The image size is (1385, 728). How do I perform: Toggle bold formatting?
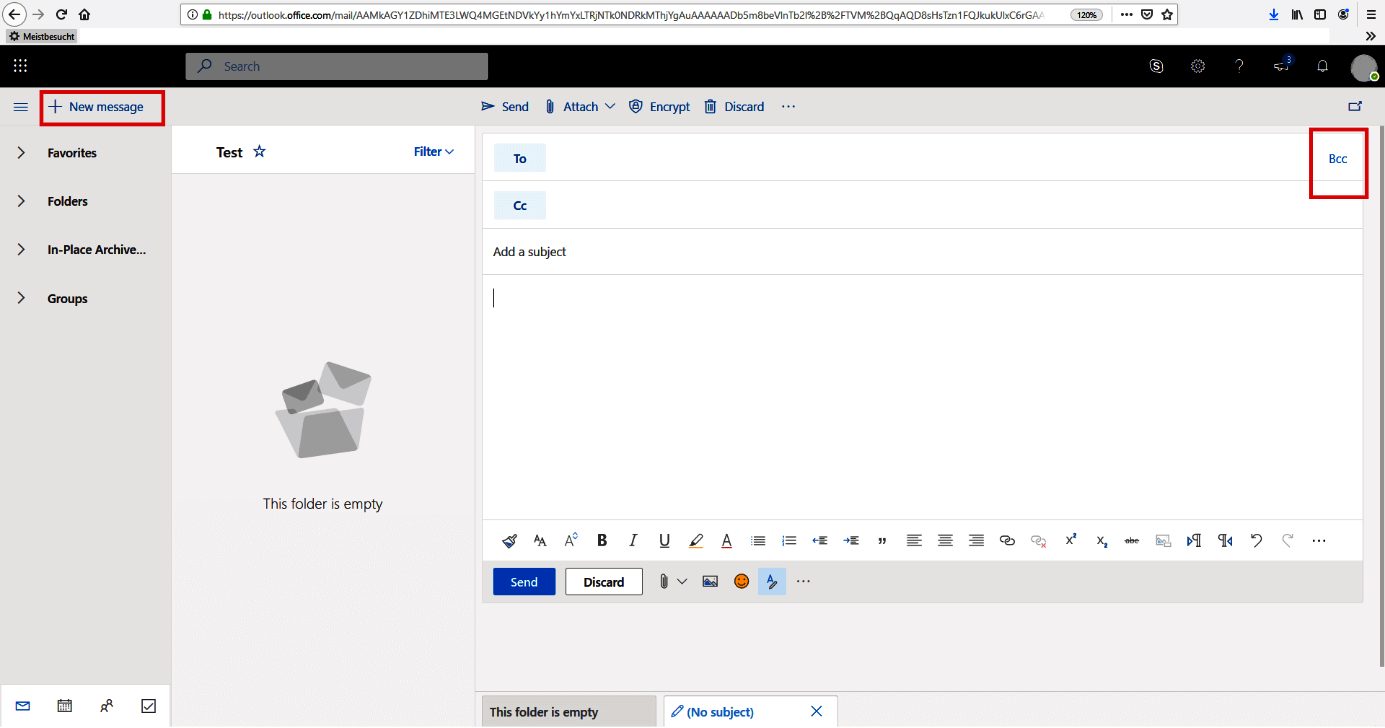pyautogui.click(x=602, y=540)
